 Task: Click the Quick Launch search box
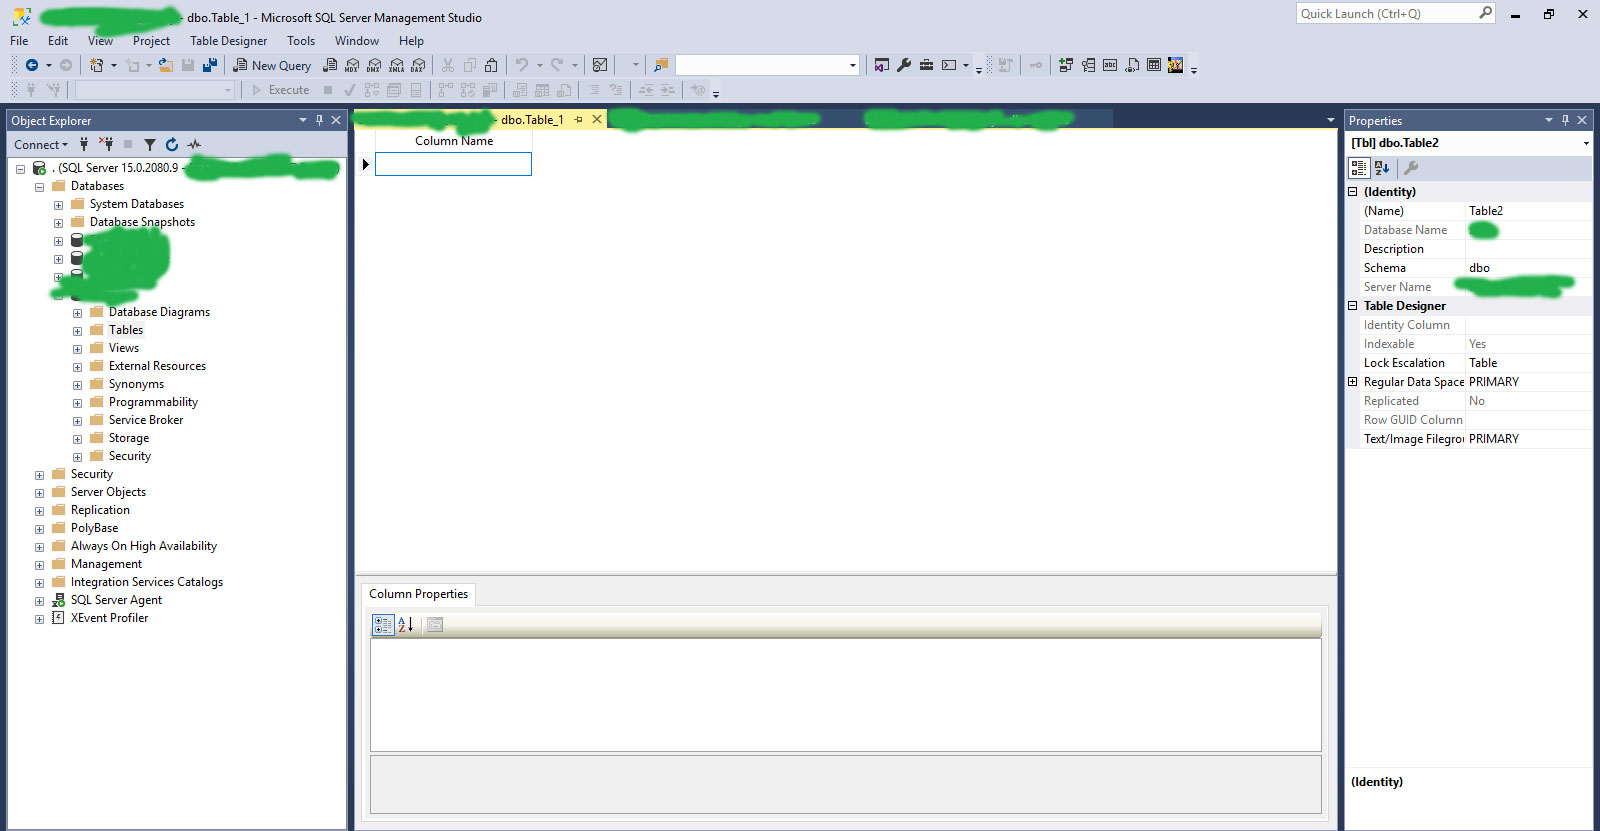tap(1386, 14)
